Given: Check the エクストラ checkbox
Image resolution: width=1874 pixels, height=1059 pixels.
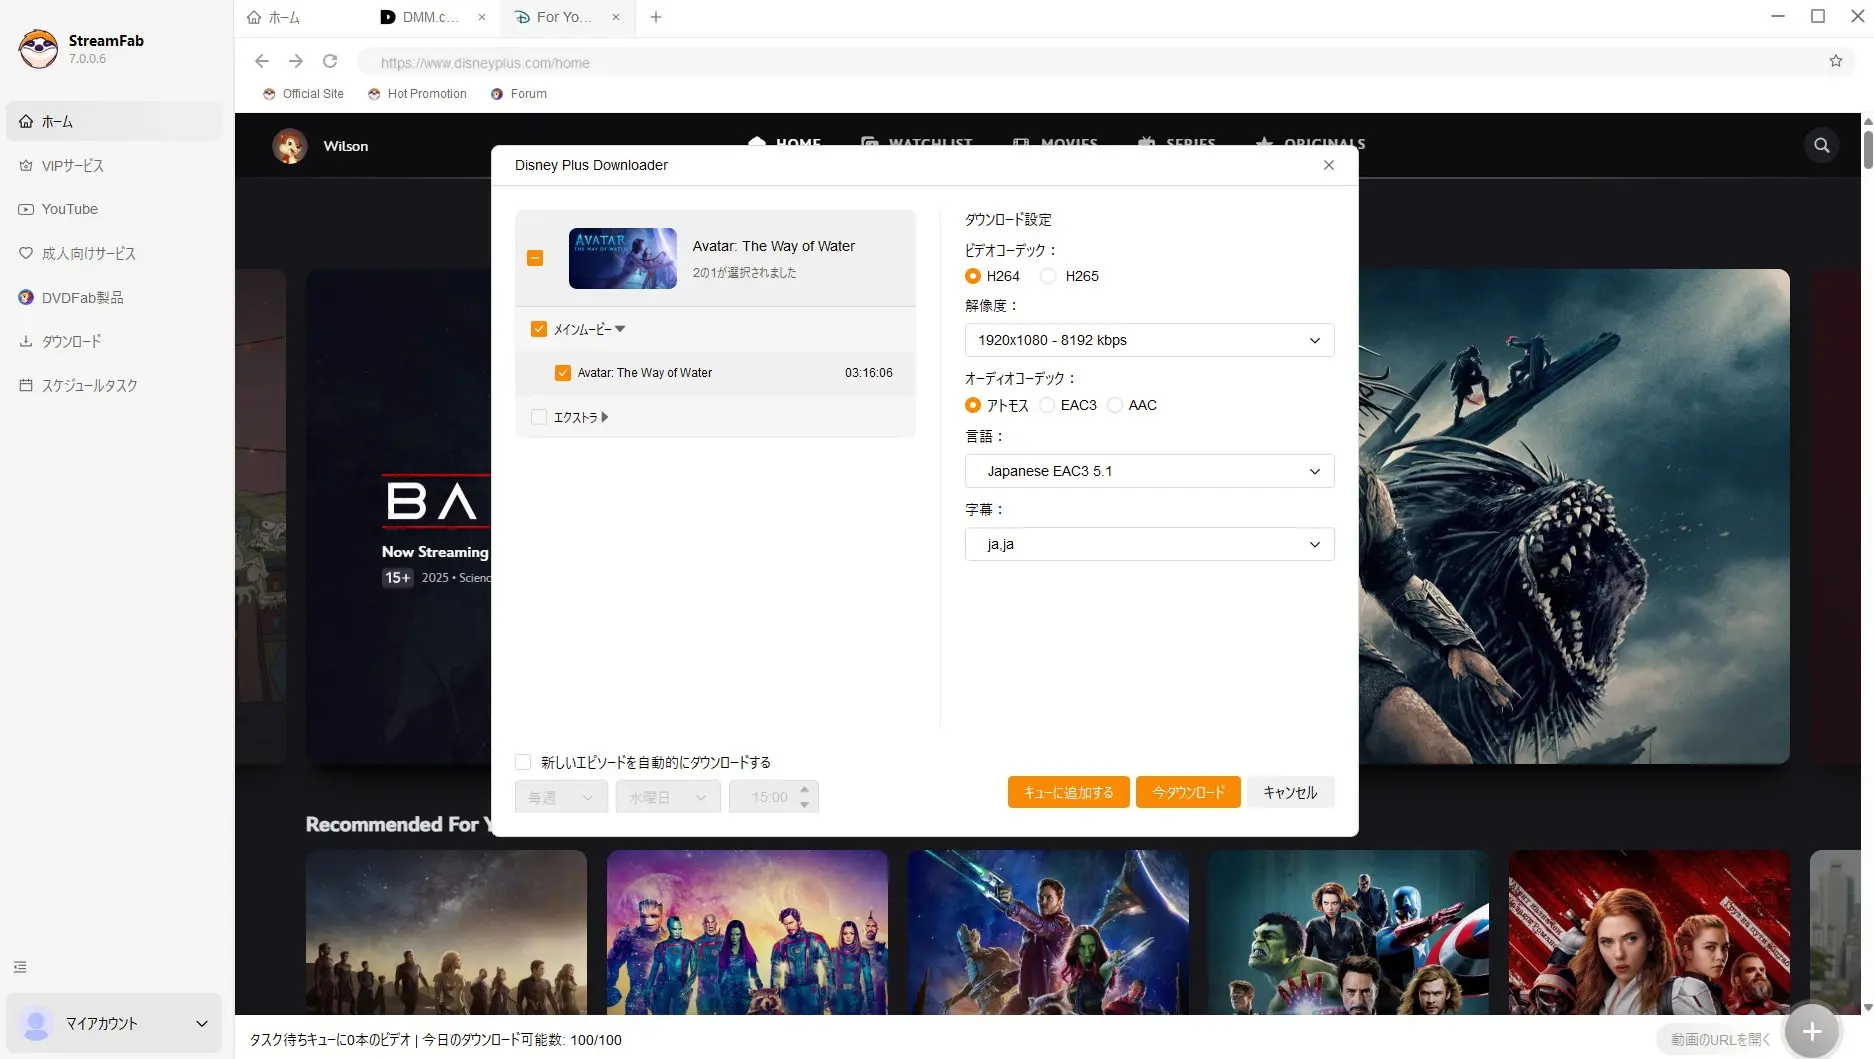Looking at the screenshot, I should [x=539, y=417].
